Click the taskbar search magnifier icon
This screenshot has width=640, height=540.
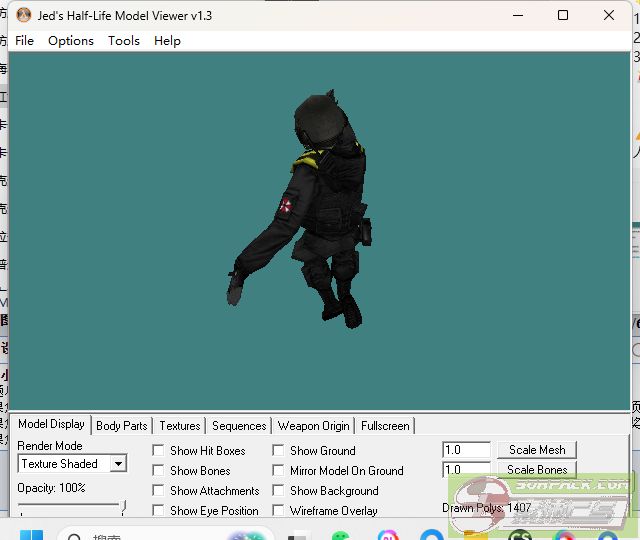click(73, 537)
